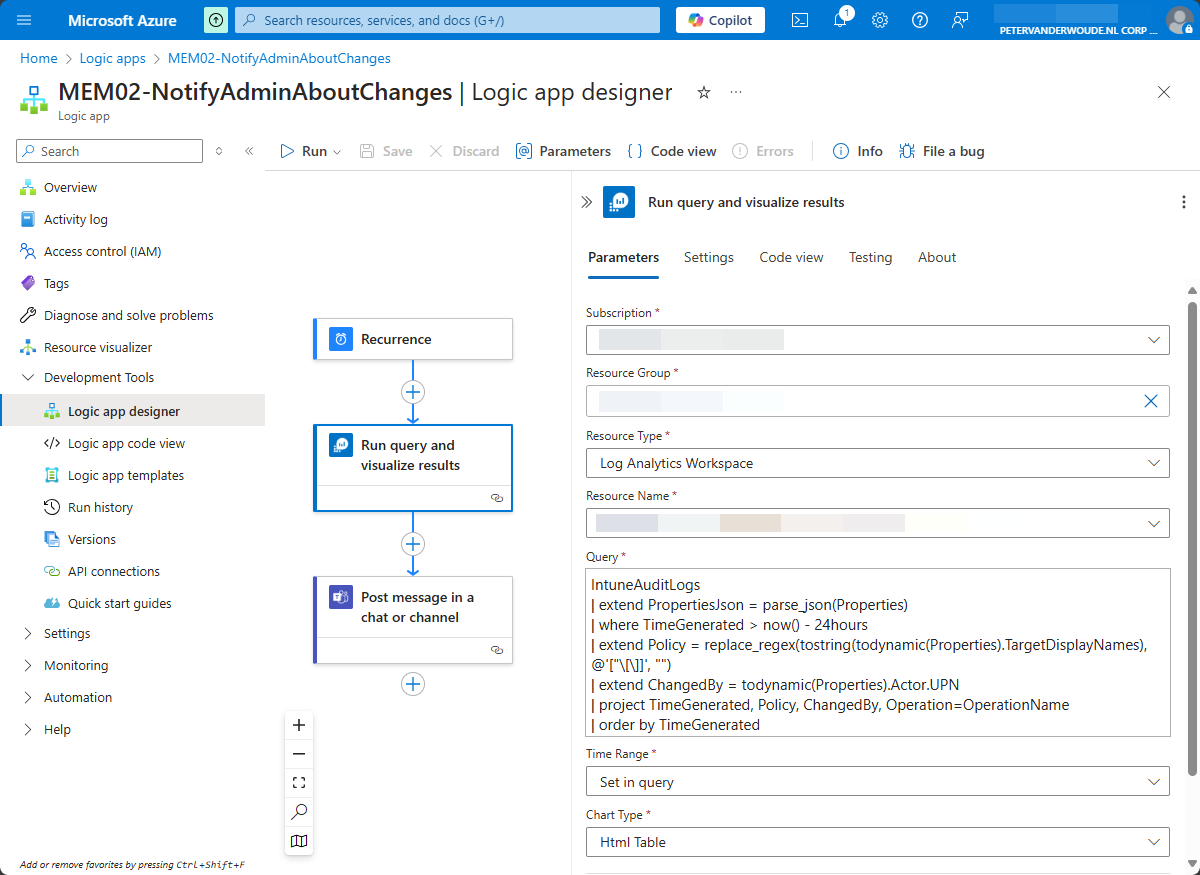Open Cloud Shell from top bar

click(800, 20)
